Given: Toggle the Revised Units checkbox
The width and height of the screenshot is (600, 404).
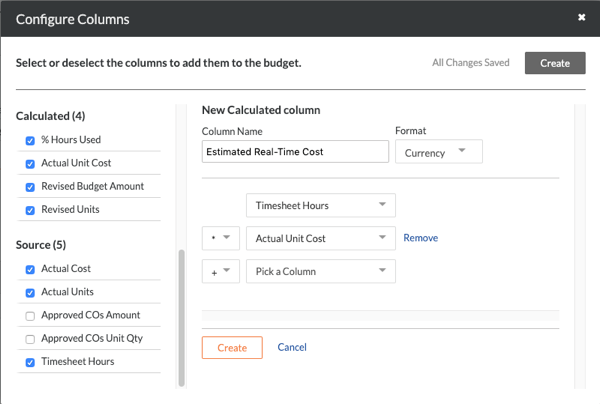Looking at the screenshot, I should tap(30, 210).
